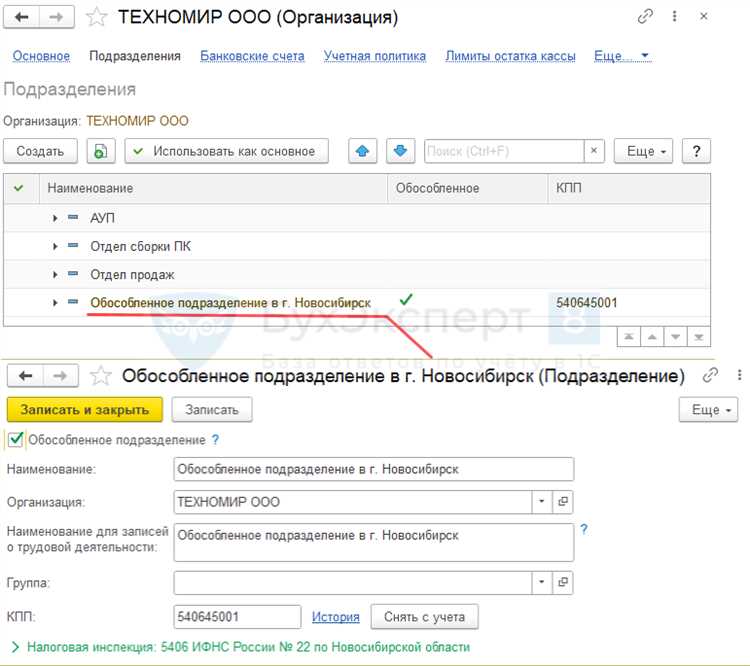Open Банковские счета tab

tap(252, 56)
